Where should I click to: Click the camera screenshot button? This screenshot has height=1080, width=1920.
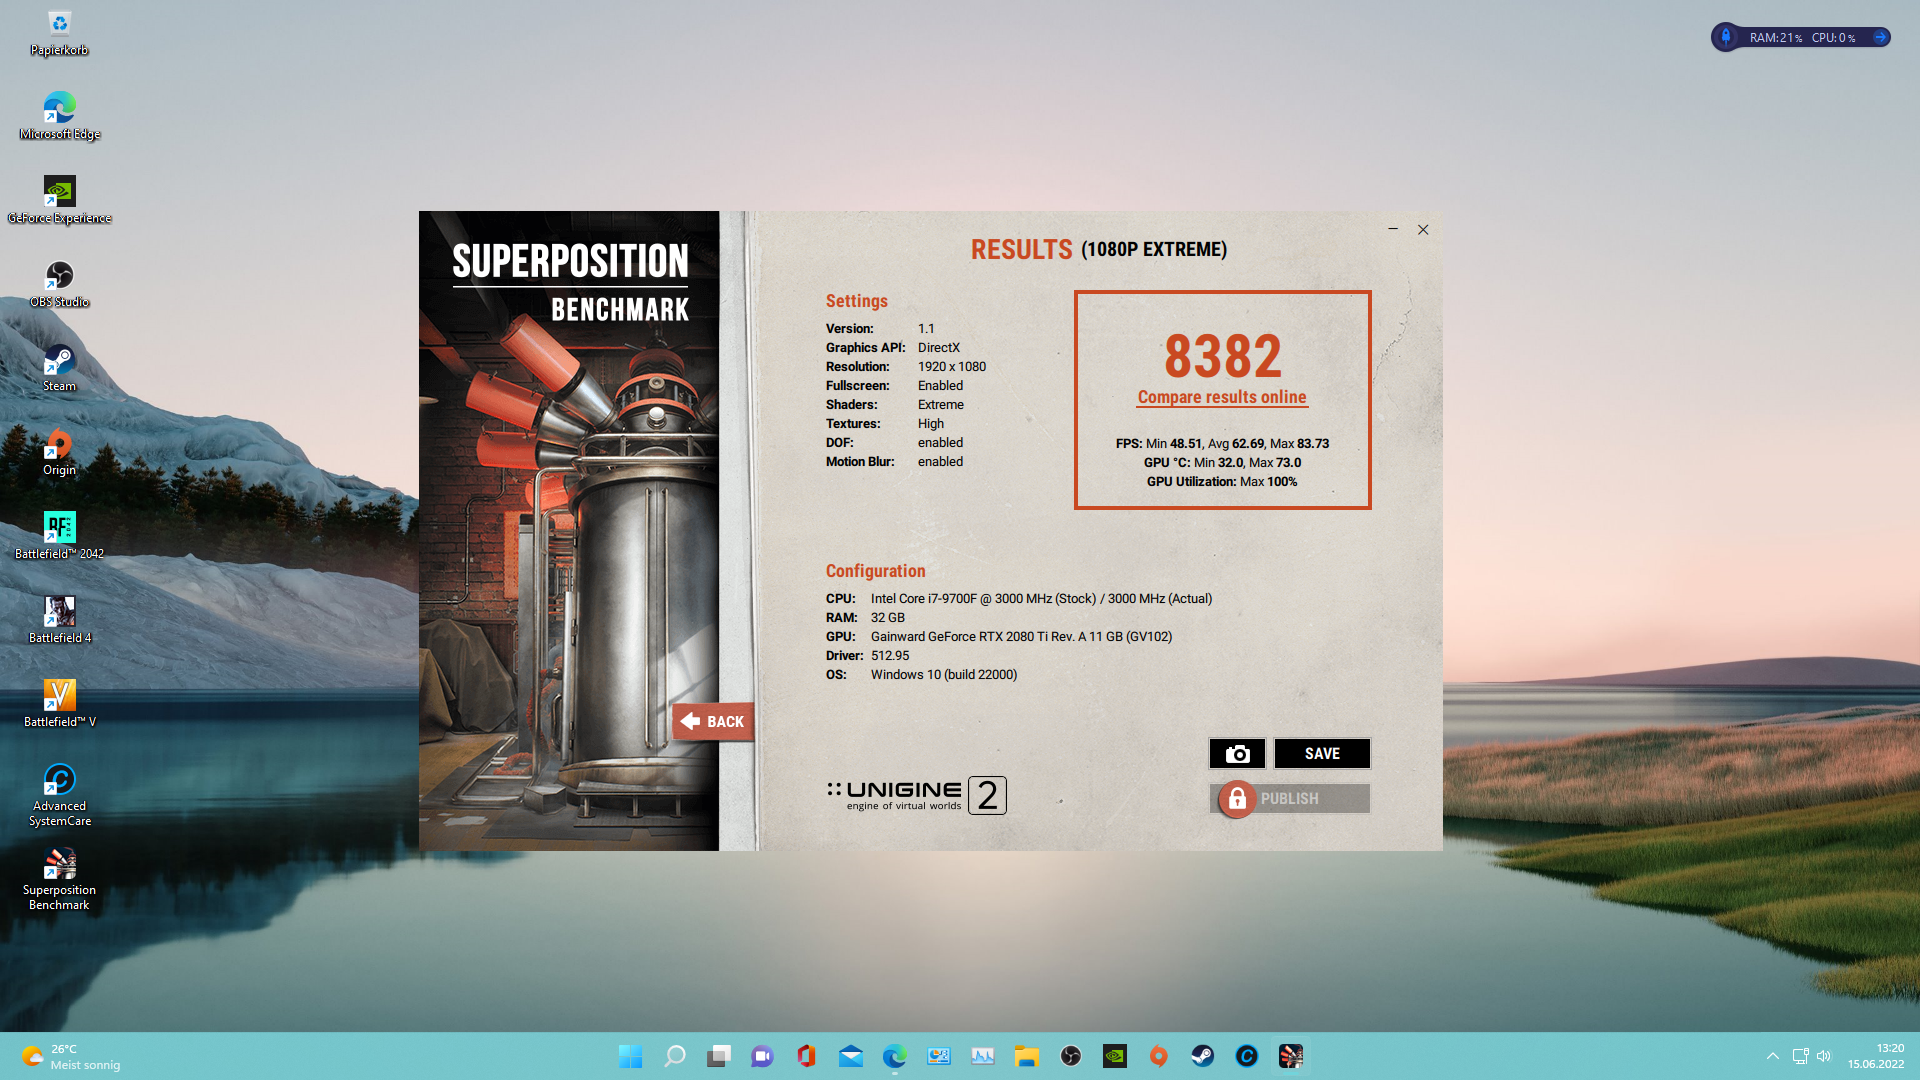tap(1237, 754)
